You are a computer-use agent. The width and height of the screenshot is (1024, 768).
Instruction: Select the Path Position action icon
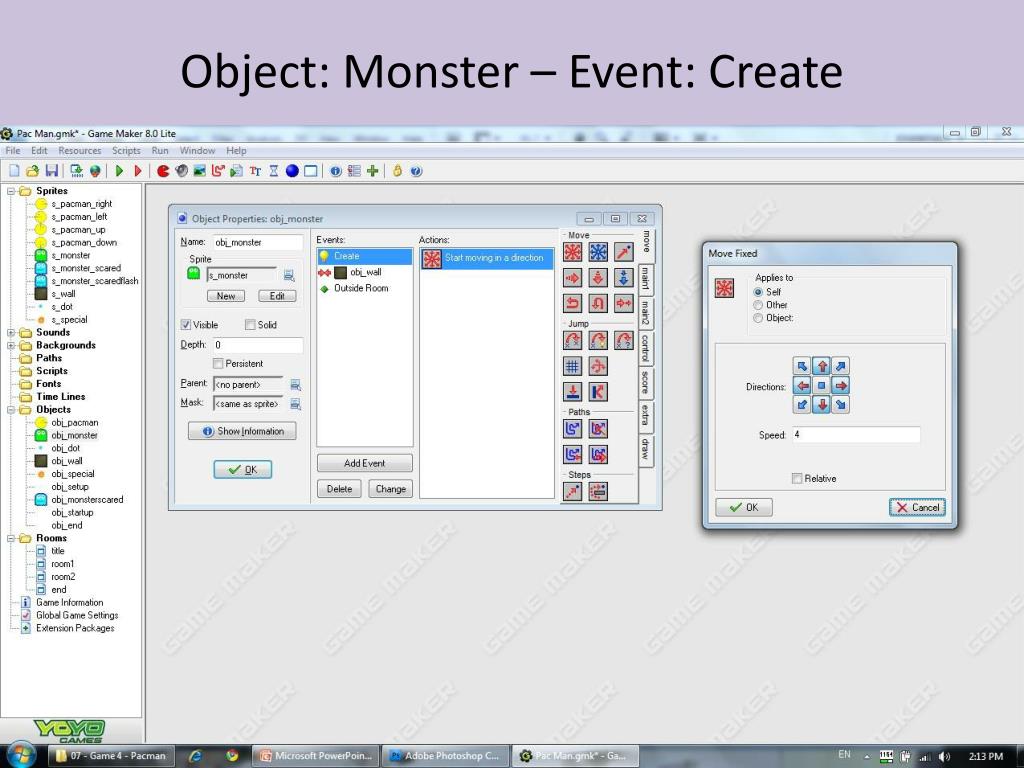[573, 454]
